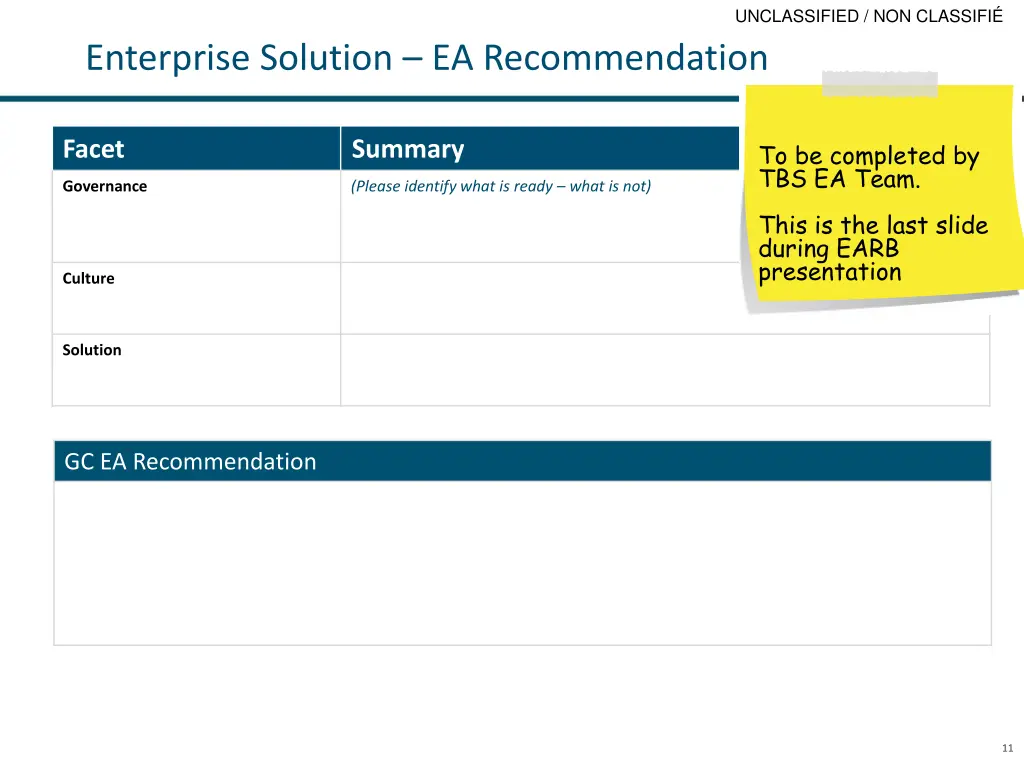
Task: Click the 'GC EA Recommendation' header bar
Action: (x=522, y=461)
